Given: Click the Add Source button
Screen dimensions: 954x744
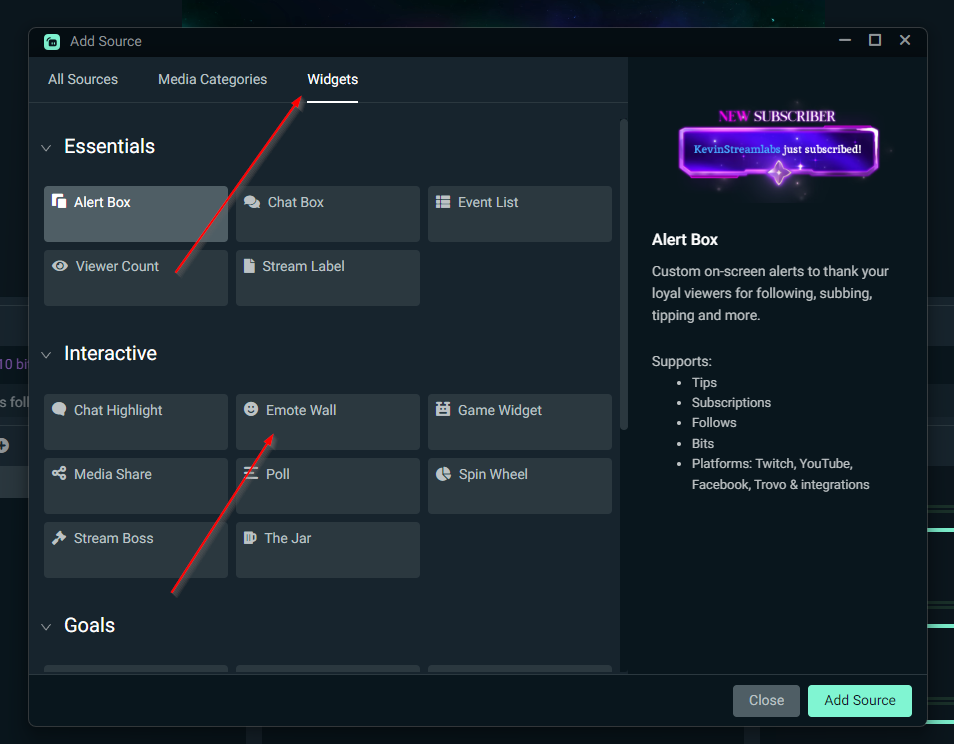Looking at the screenshot, I should tap(859, 701).
